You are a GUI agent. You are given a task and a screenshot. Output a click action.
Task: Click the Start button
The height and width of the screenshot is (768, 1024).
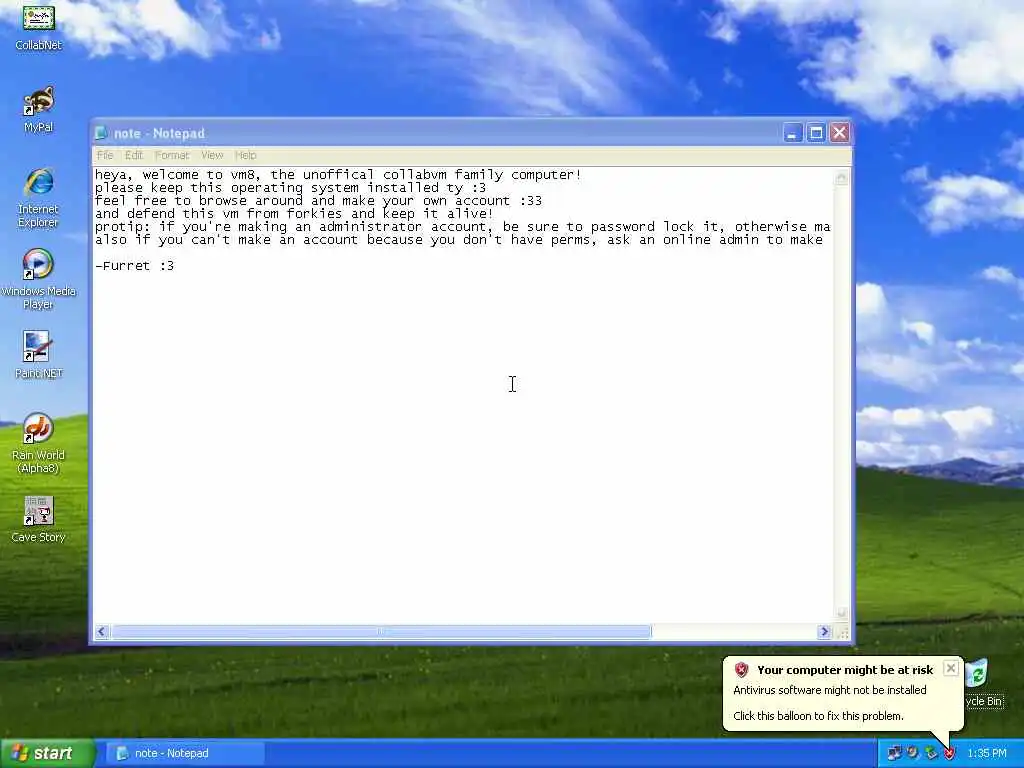[x=47, y=753]
